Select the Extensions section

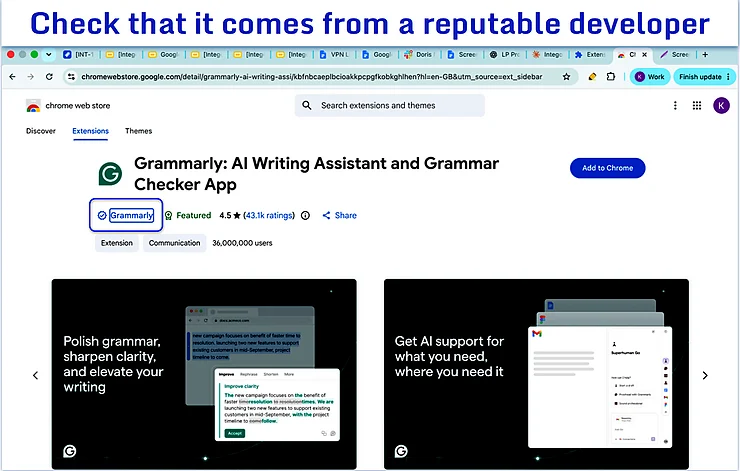point(91,131)
